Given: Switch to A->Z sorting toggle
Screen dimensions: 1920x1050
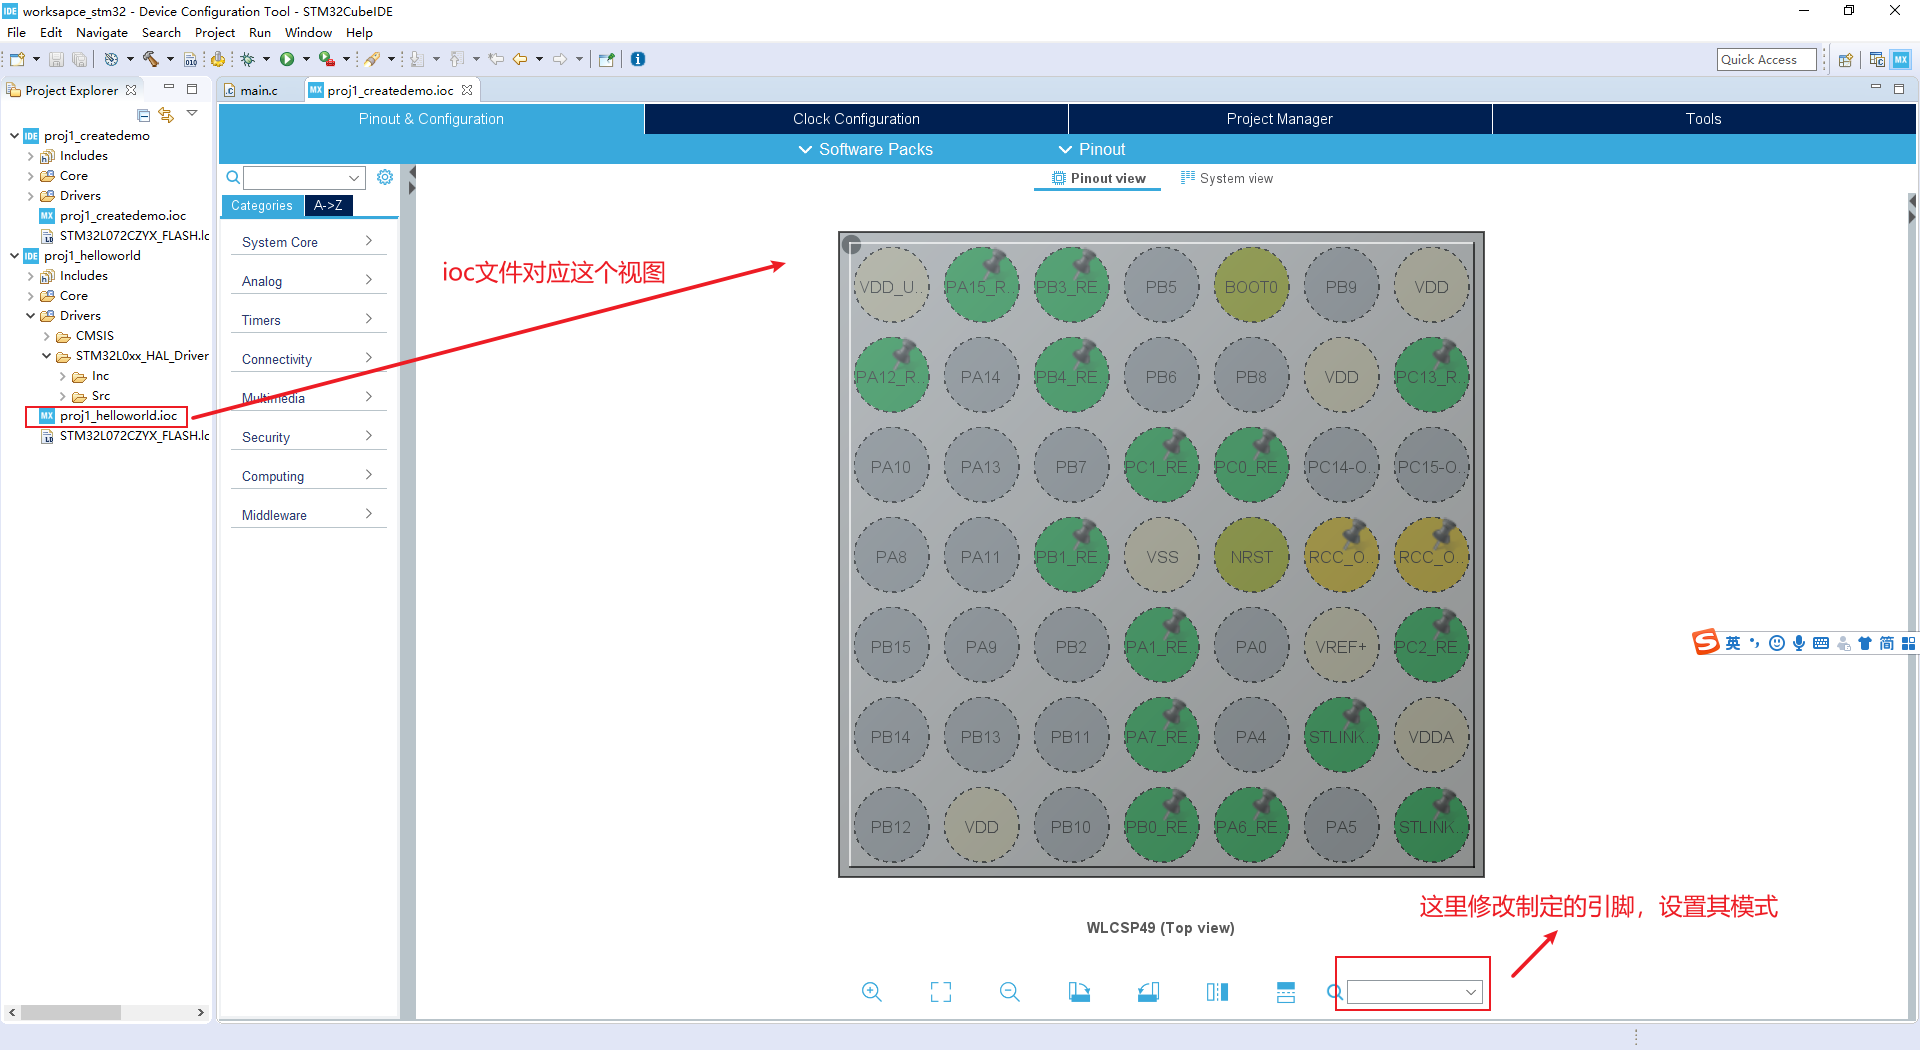Looking at the screenshot, I should click(x=328, y=205).
